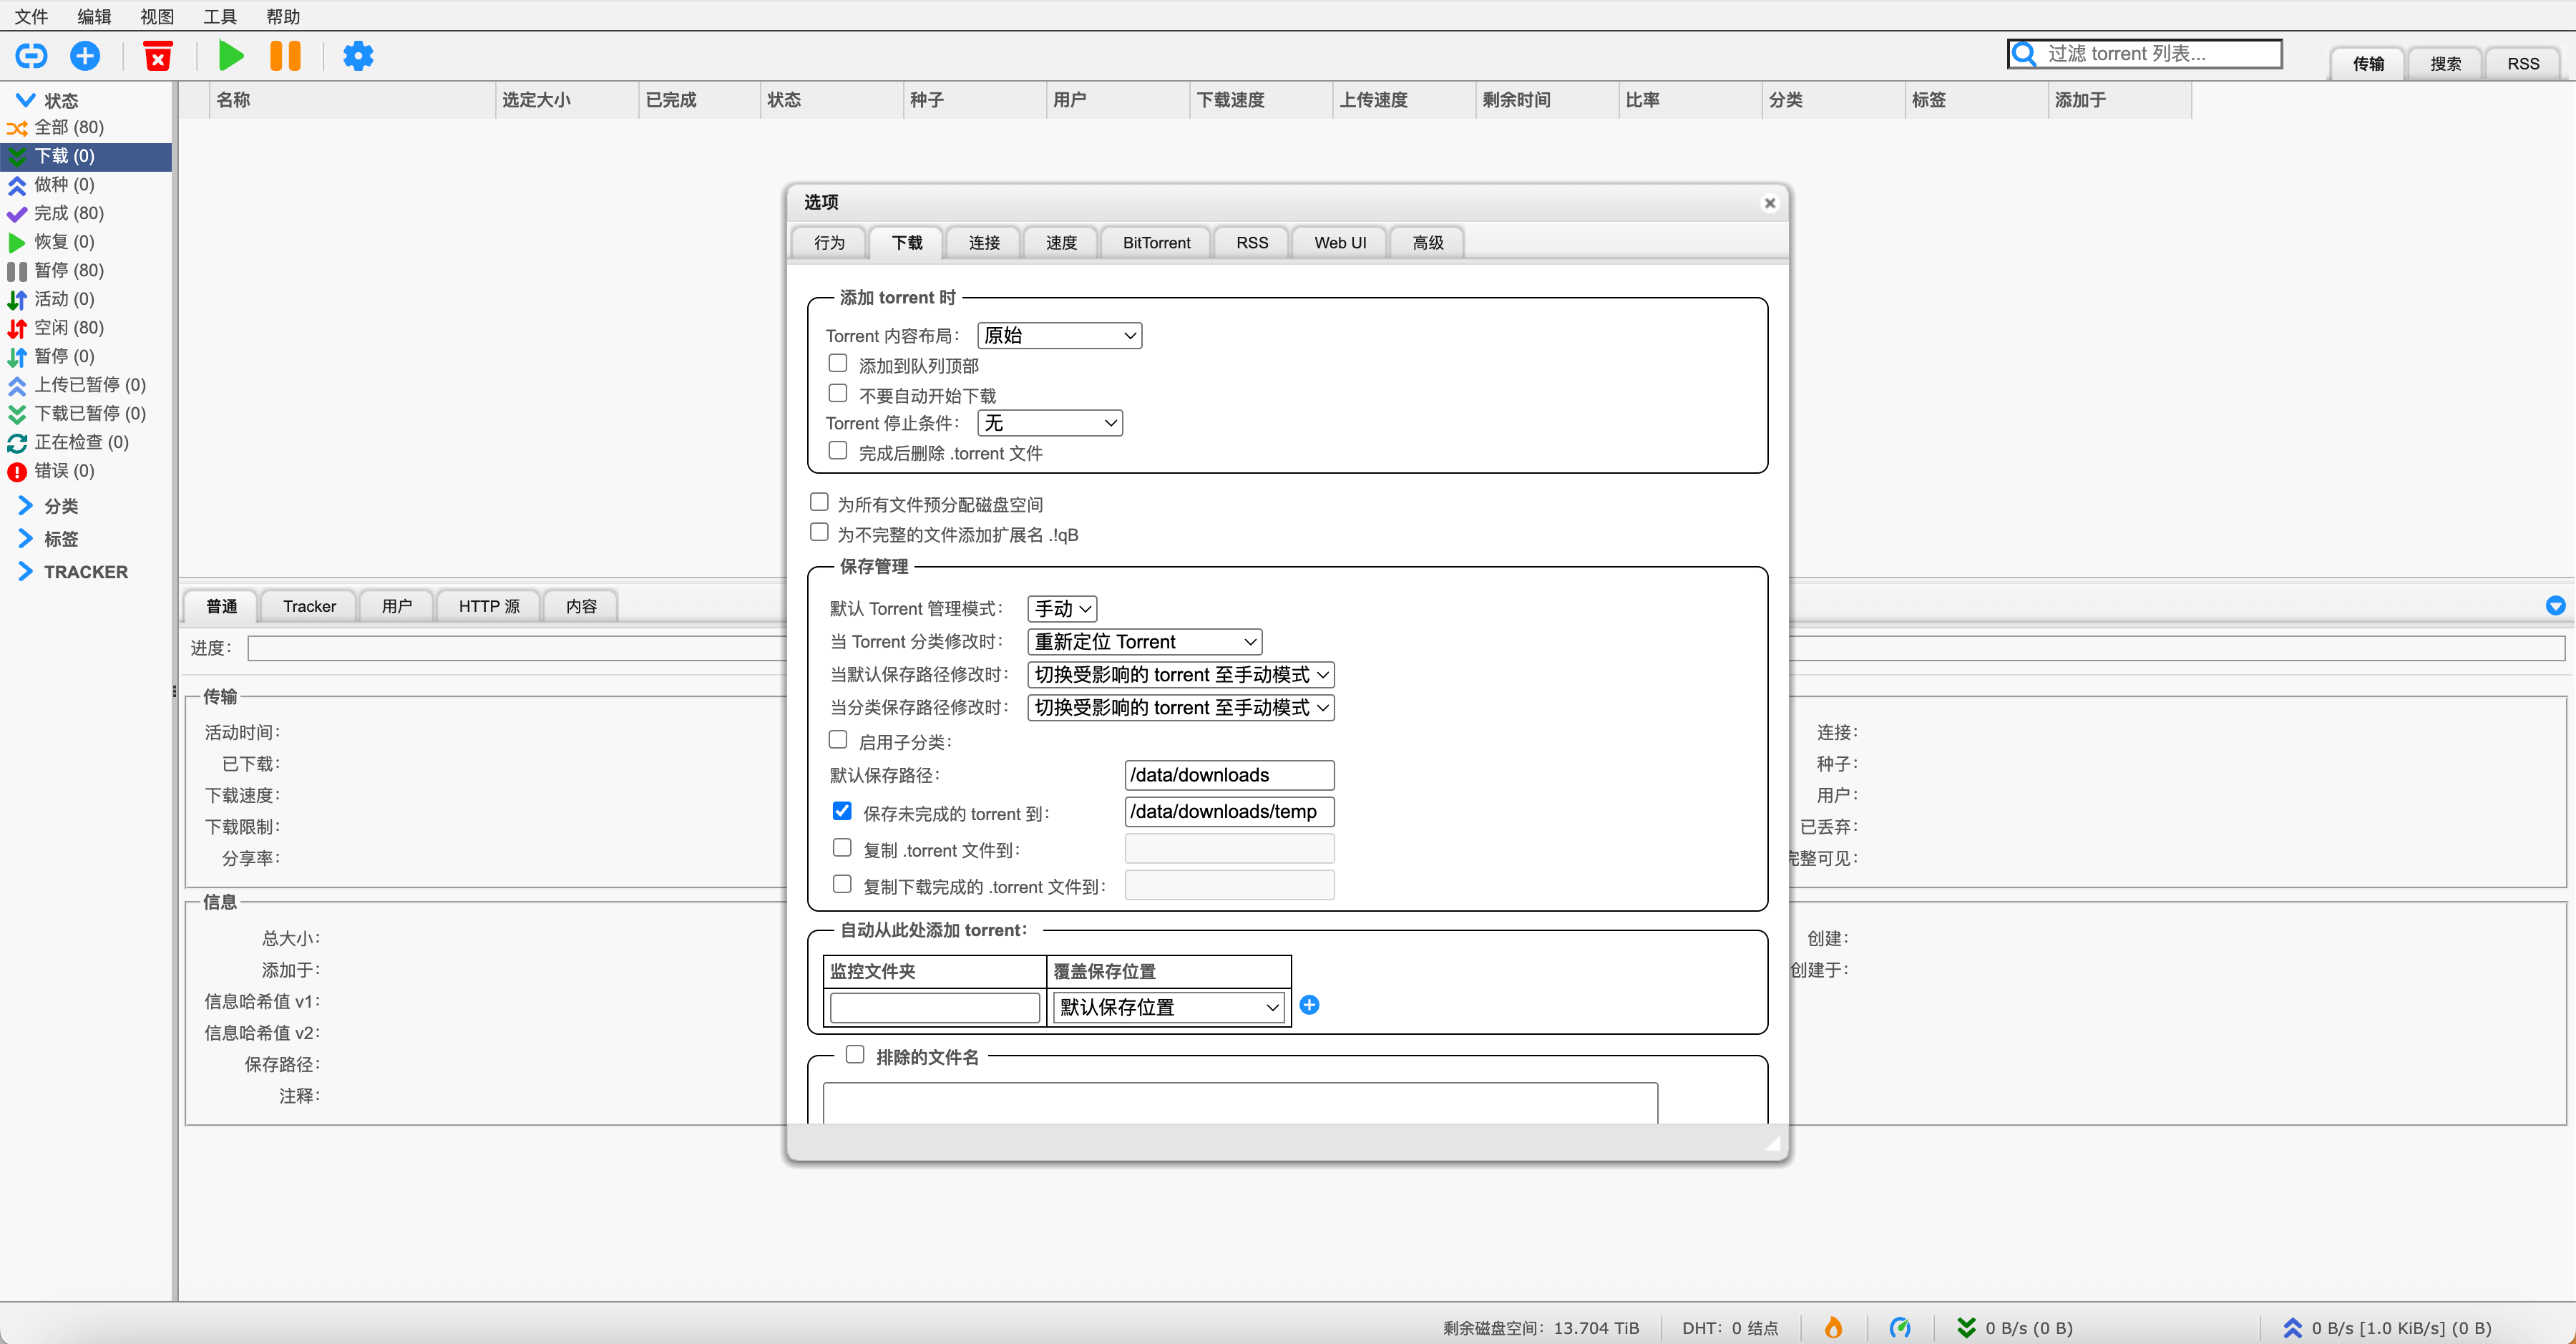Open the Tracker details tab

pyautogui.click(x=309, y=606)
